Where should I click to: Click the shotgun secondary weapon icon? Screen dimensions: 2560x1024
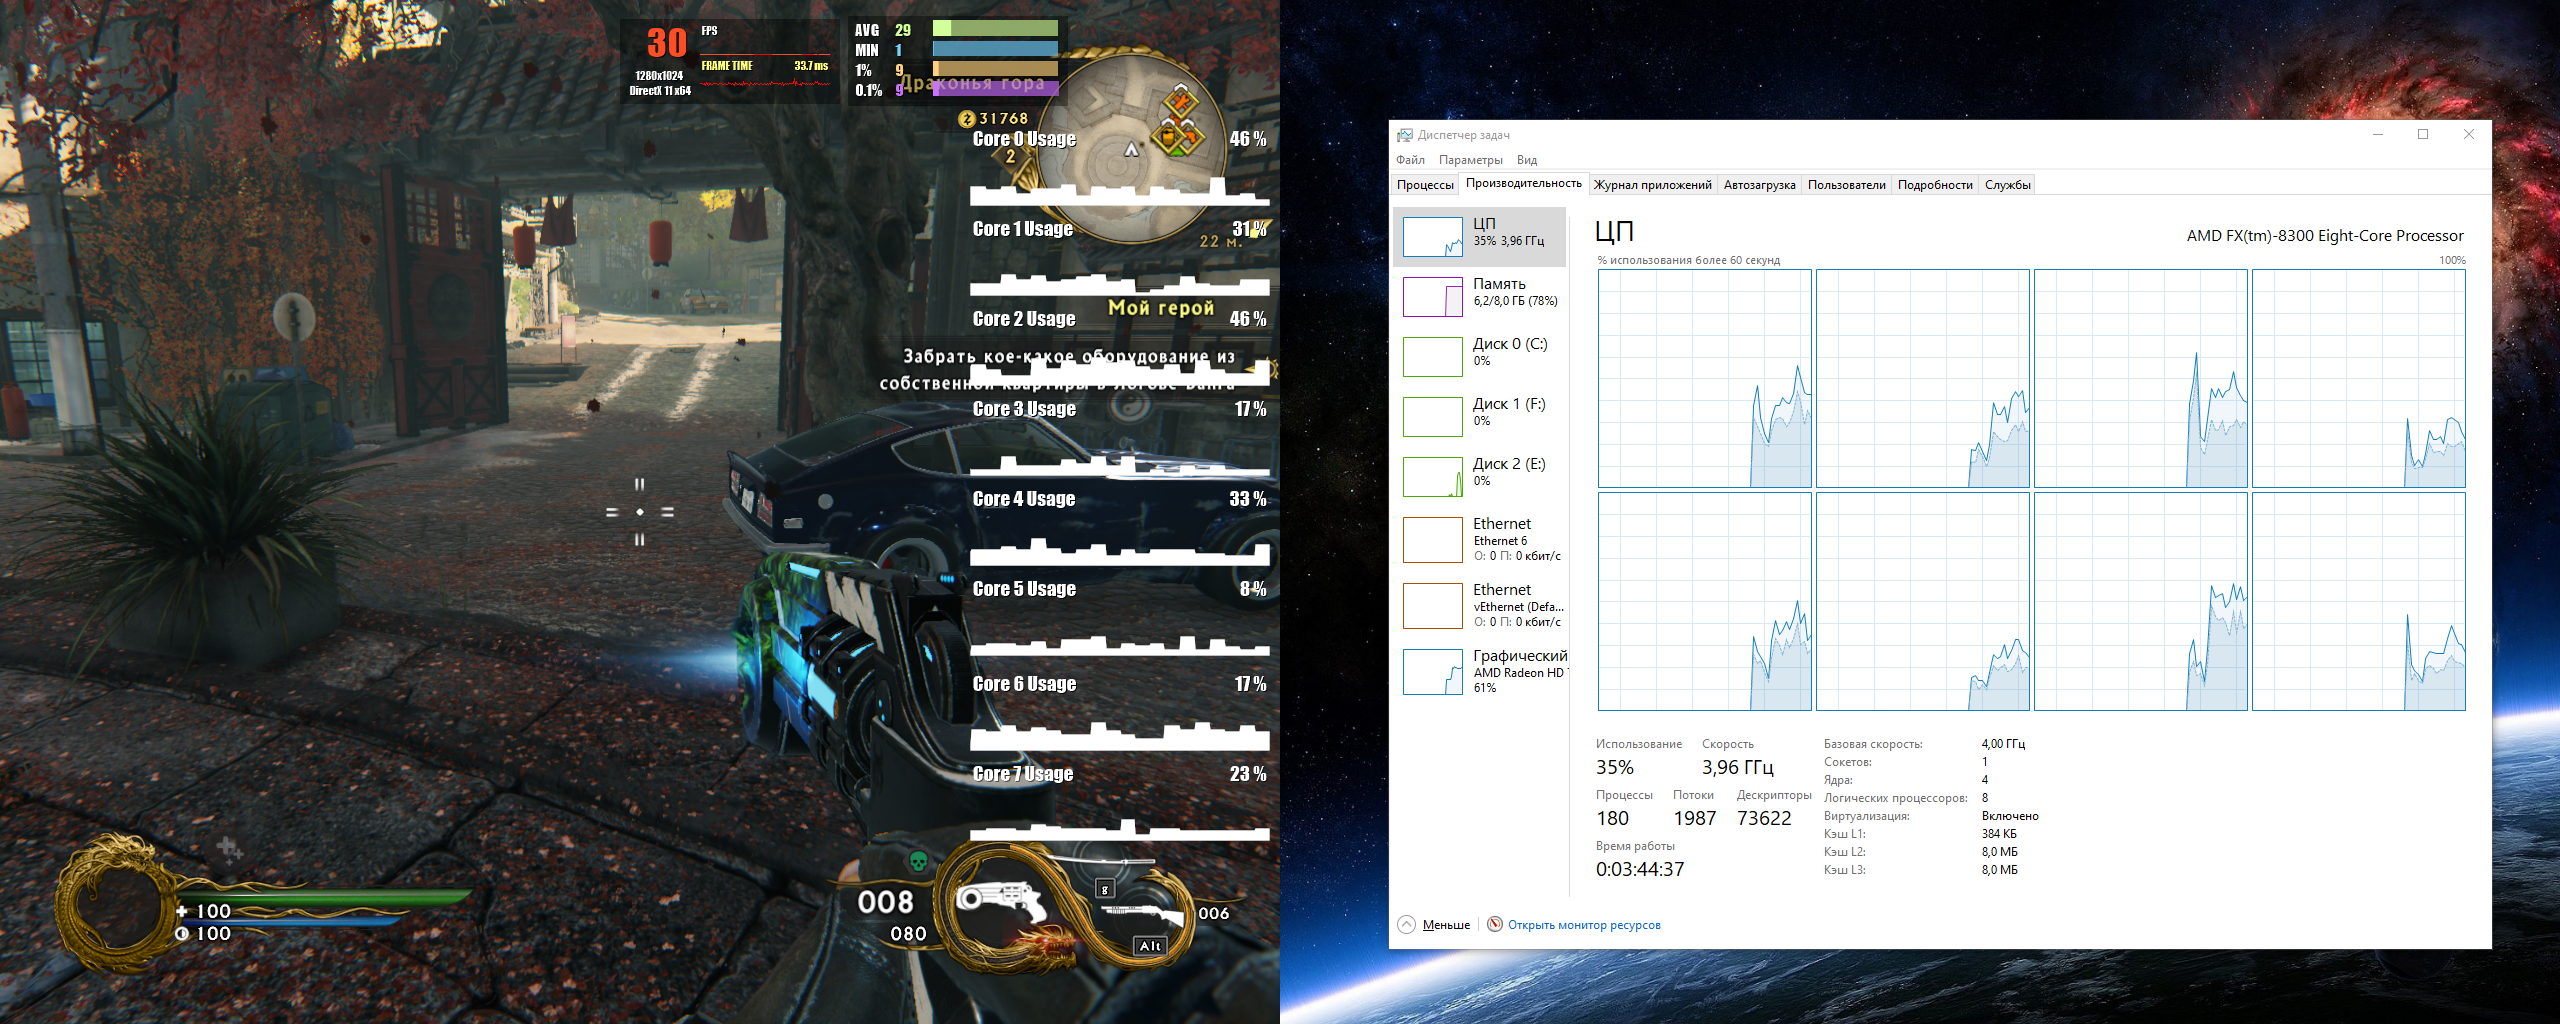pos(1143,914)
